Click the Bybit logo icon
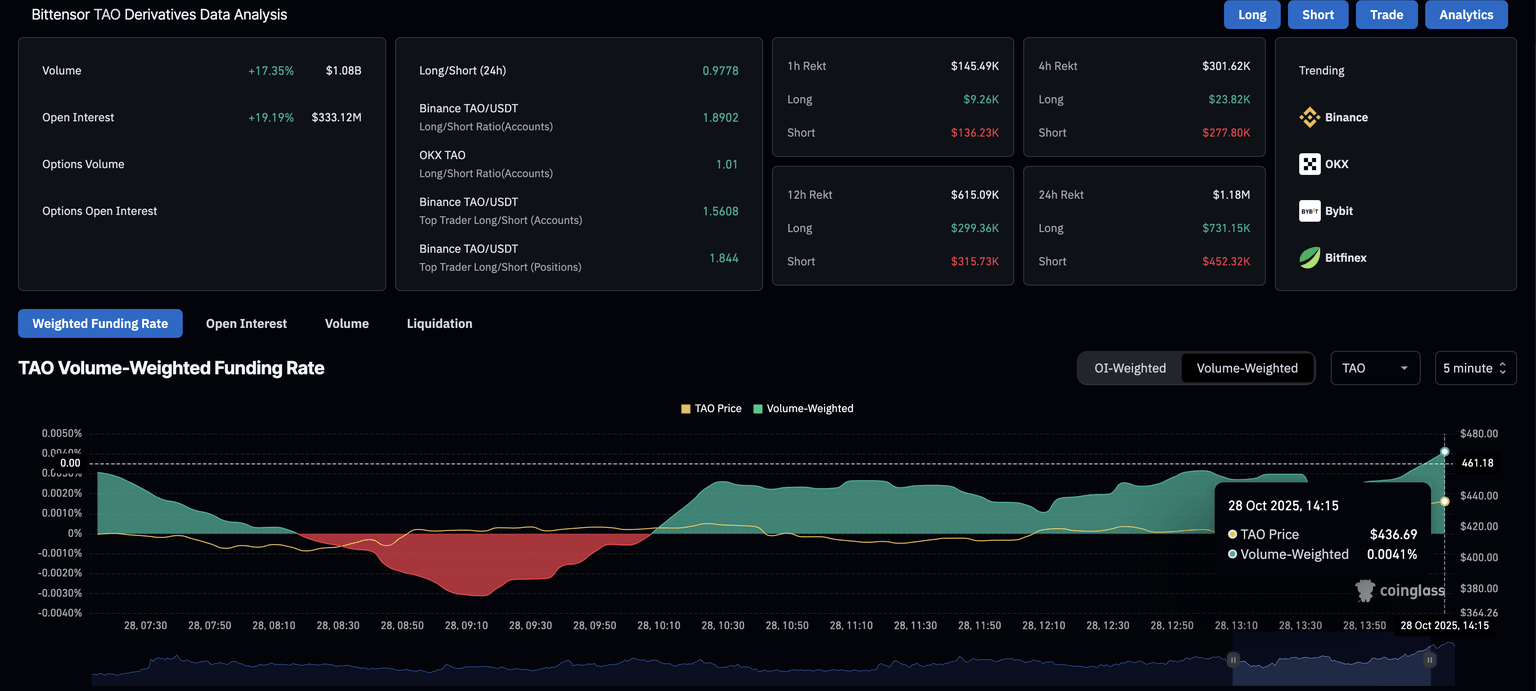Screen dimensions: 1536x691 (x=1309, y=211)
